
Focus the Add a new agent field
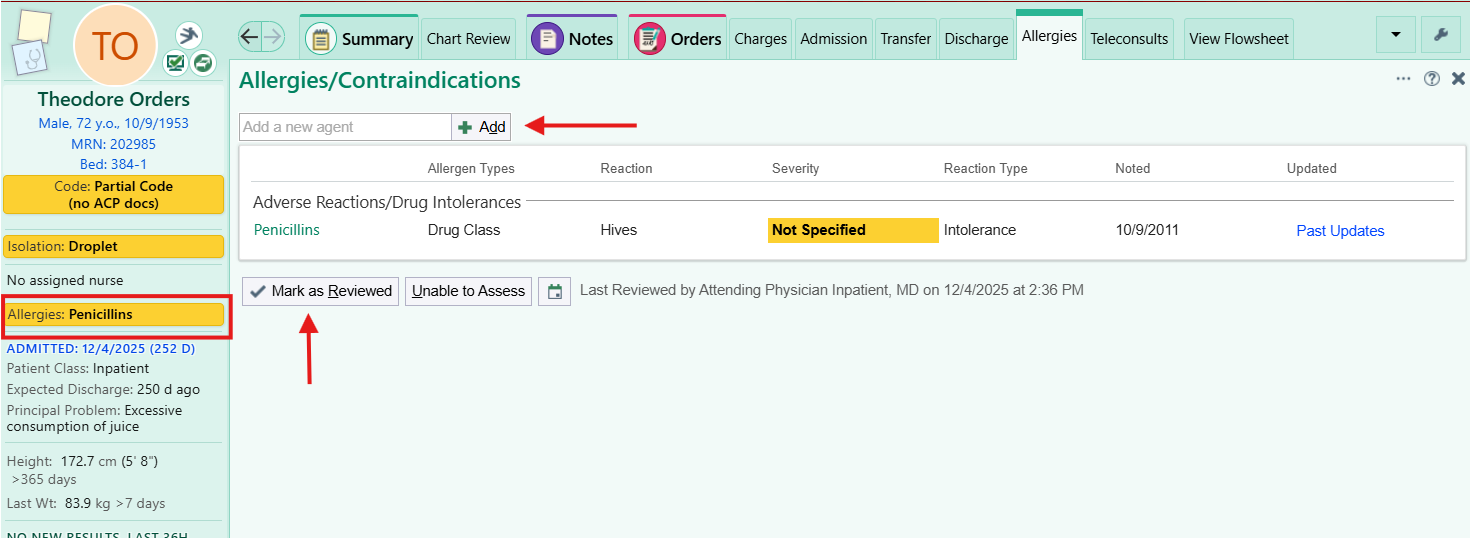[x=345, y=127]
